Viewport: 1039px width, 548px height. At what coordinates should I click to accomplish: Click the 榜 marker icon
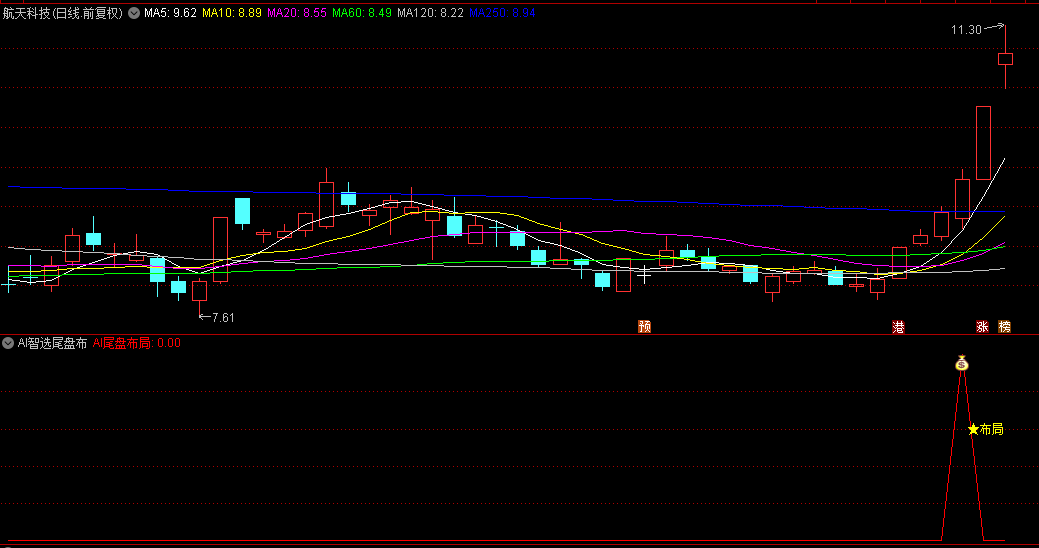click(1005, 326)
